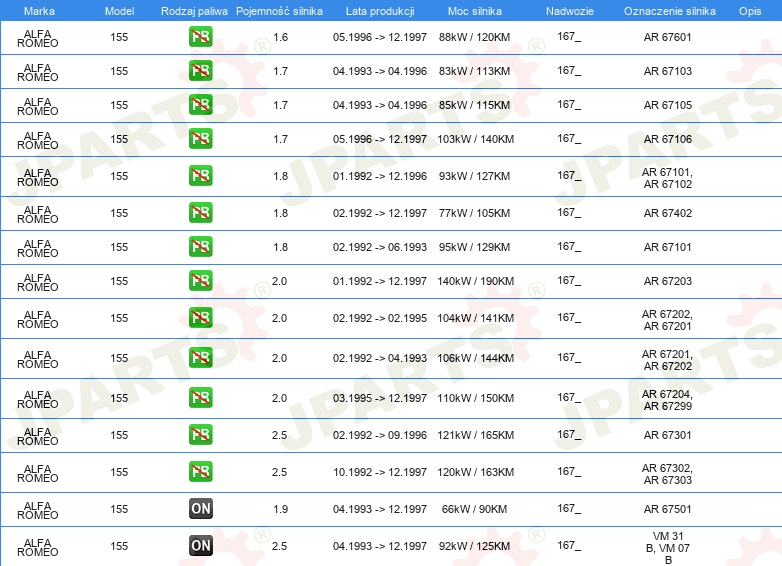Select engine code AR 67301
This screenshot has height=566, width=782.
(x=667, y=435)
